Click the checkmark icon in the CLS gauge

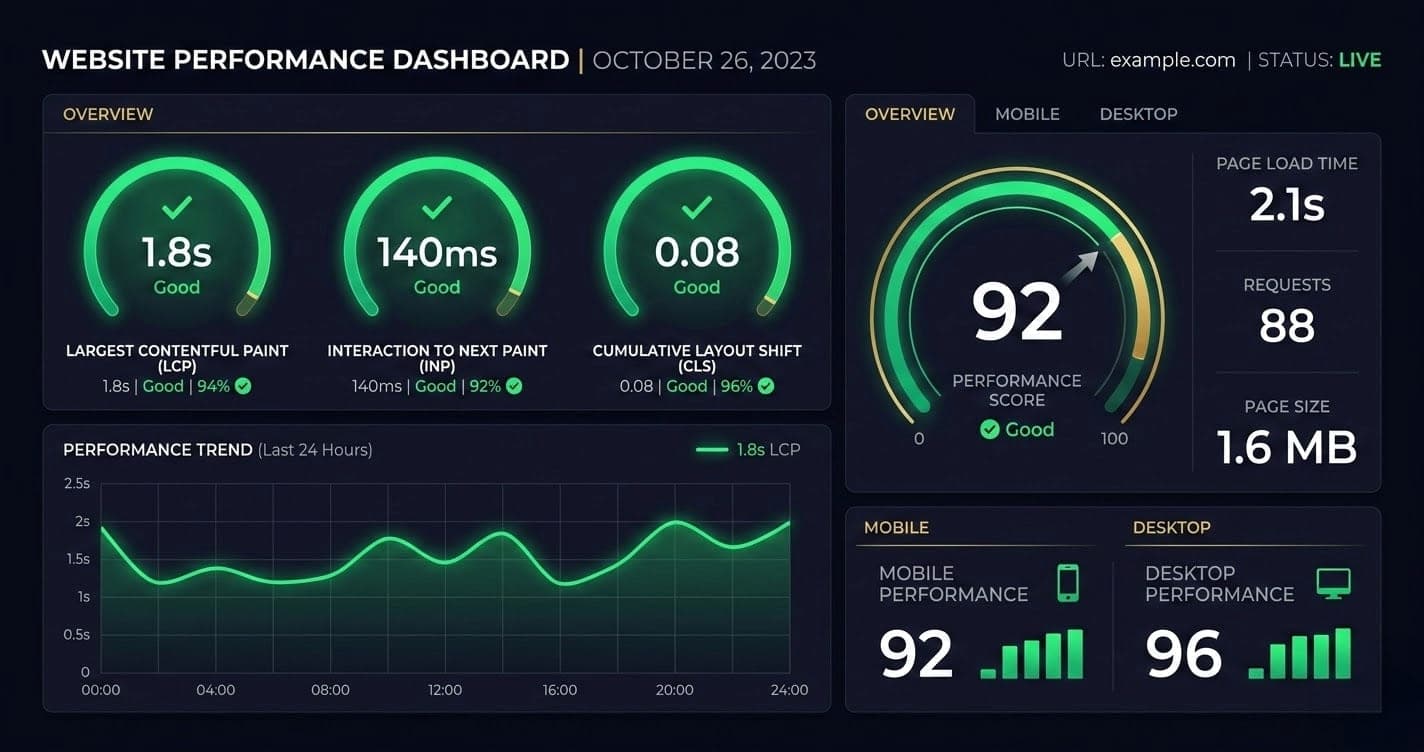click(696, 208)
